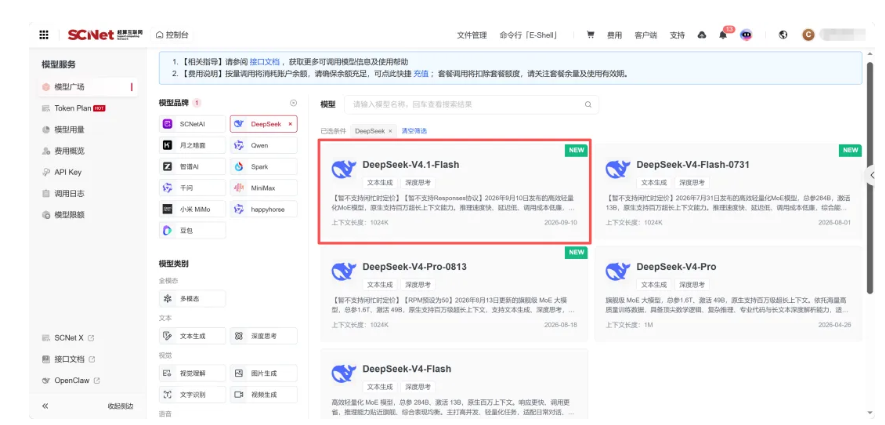Image resolution: width=885 pixels, height=425 pixels.
Task: Click the cloud upload icon
Action: click(702, 35)
